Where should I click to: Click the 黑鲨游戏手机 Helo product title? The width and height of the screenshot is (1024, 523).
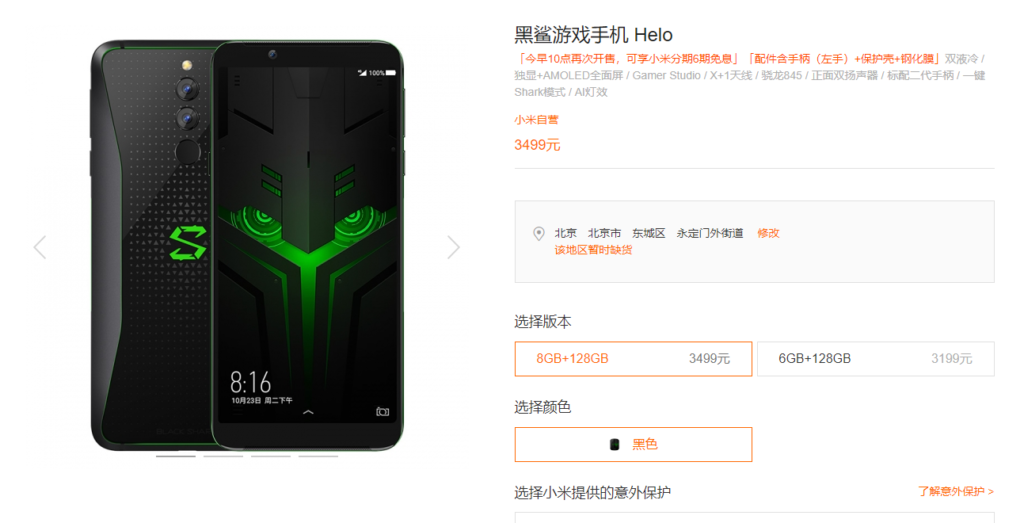(x=594, y=34)
